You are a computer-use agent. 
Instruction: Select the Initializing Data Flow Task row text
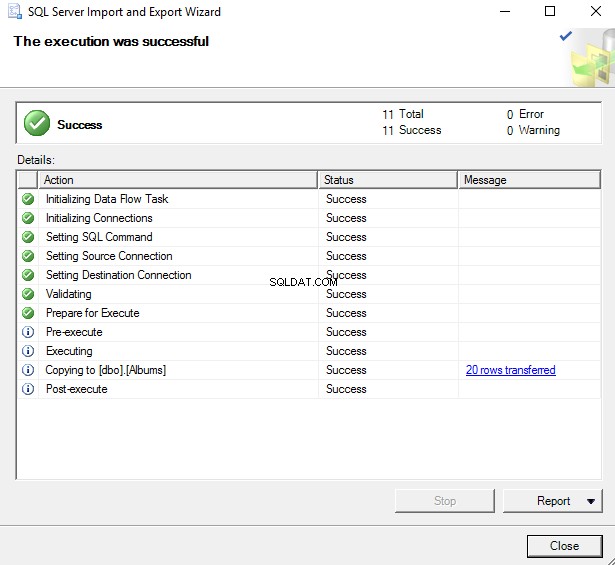(x=107, y=199)
